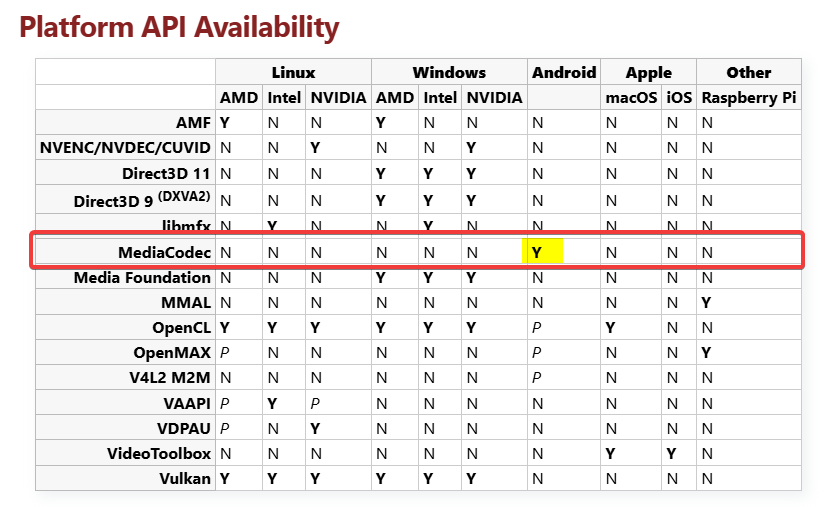Click the MMAL row label
This screenshot has height=507, width=827.
[x=186, y=302]
